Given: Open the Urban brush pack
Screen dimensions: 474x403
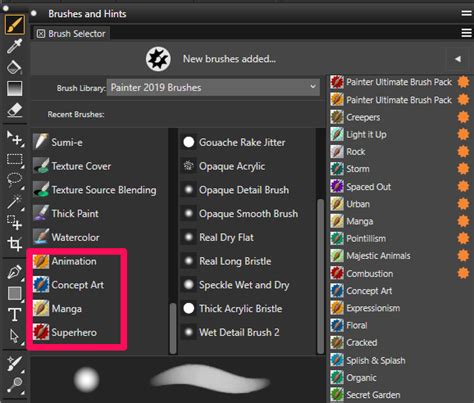Looking at the screenshot, I should (x=400, y=204).
